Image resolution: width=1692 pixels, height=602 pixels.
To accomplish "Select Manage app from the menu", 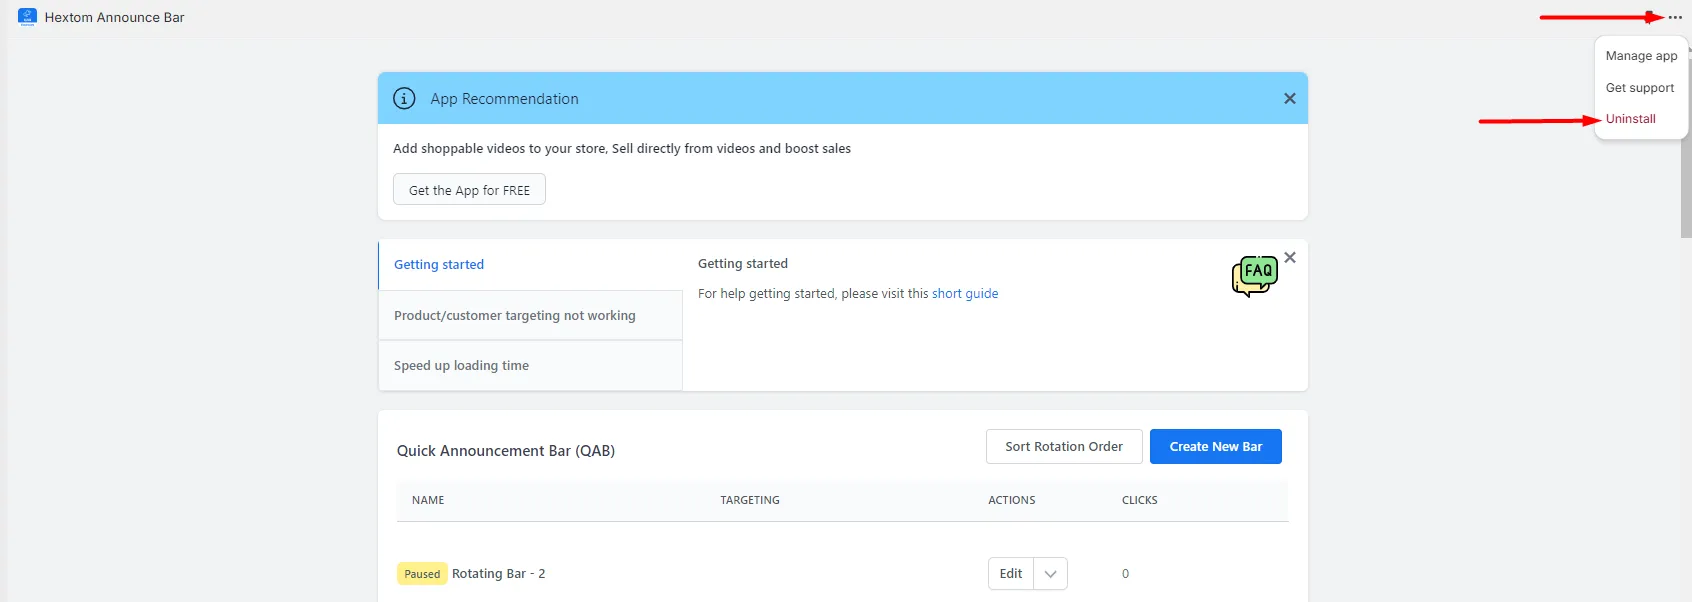I will [1641, 56].
